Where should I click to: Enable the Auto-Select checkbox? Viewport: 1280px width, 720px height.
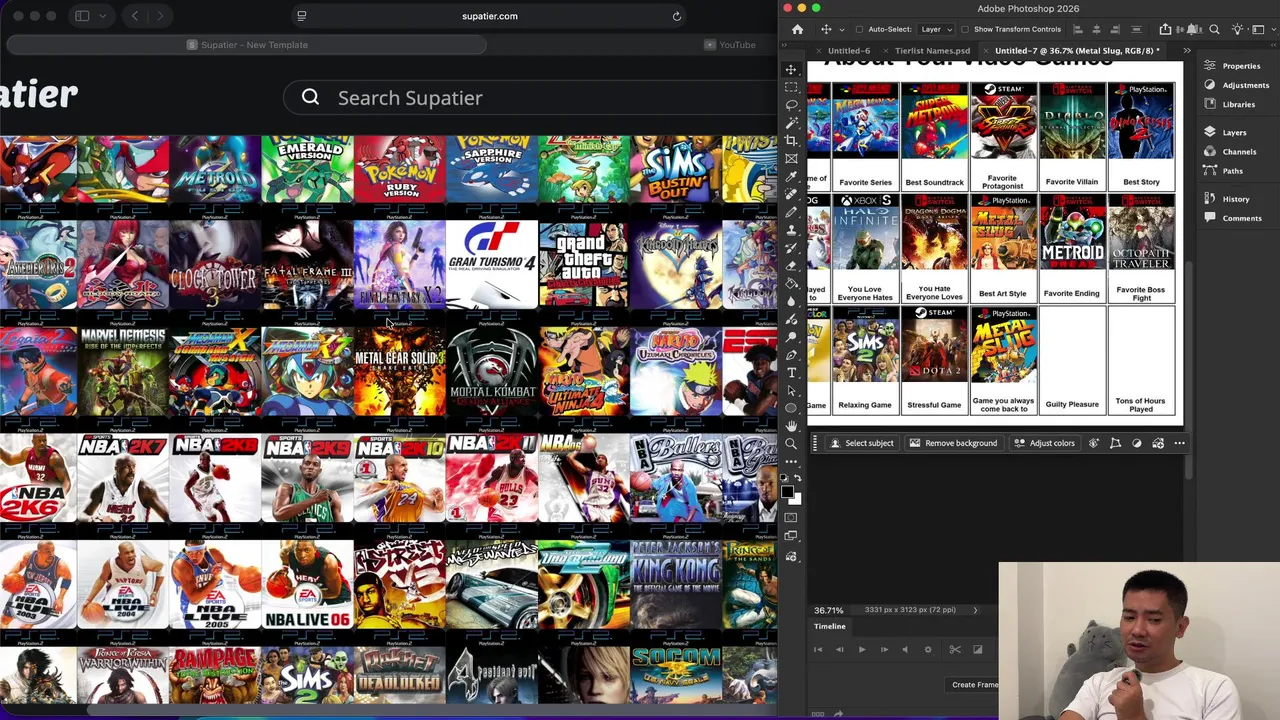859,29
